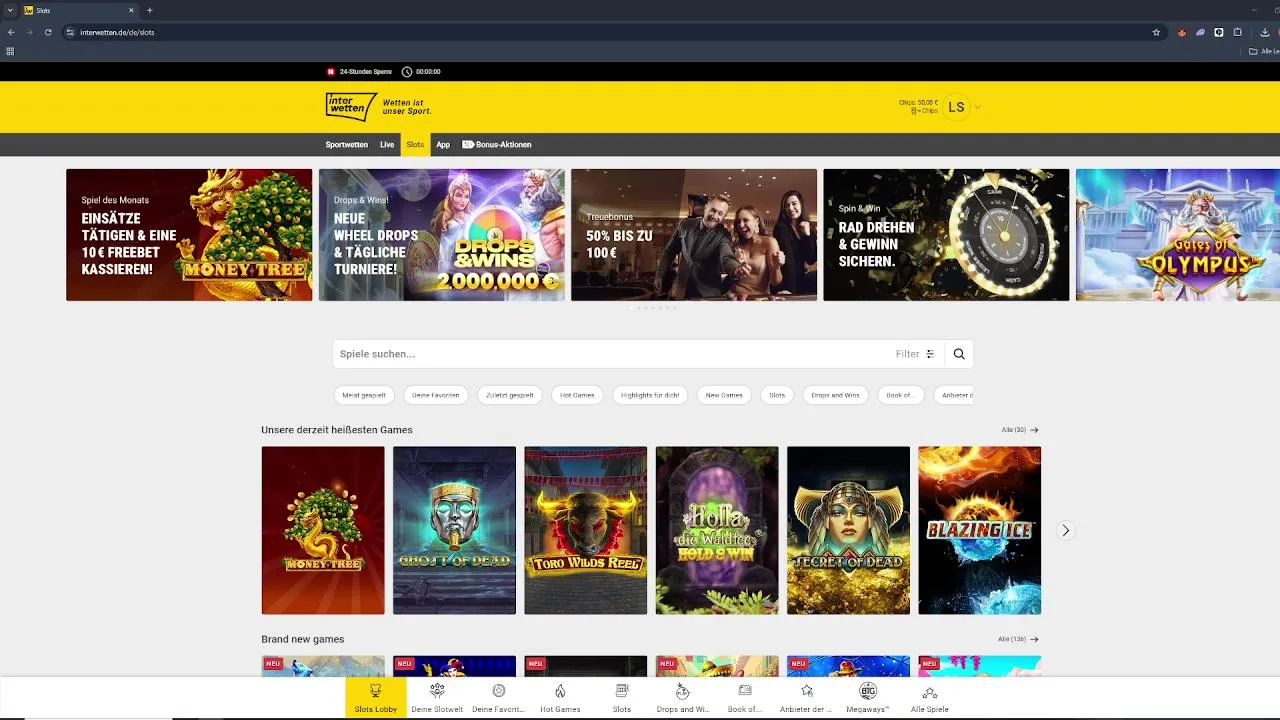Launch the Money Tree game tile
The width and height of the screenshot is (1280, 720).
[x=323, y=530]
